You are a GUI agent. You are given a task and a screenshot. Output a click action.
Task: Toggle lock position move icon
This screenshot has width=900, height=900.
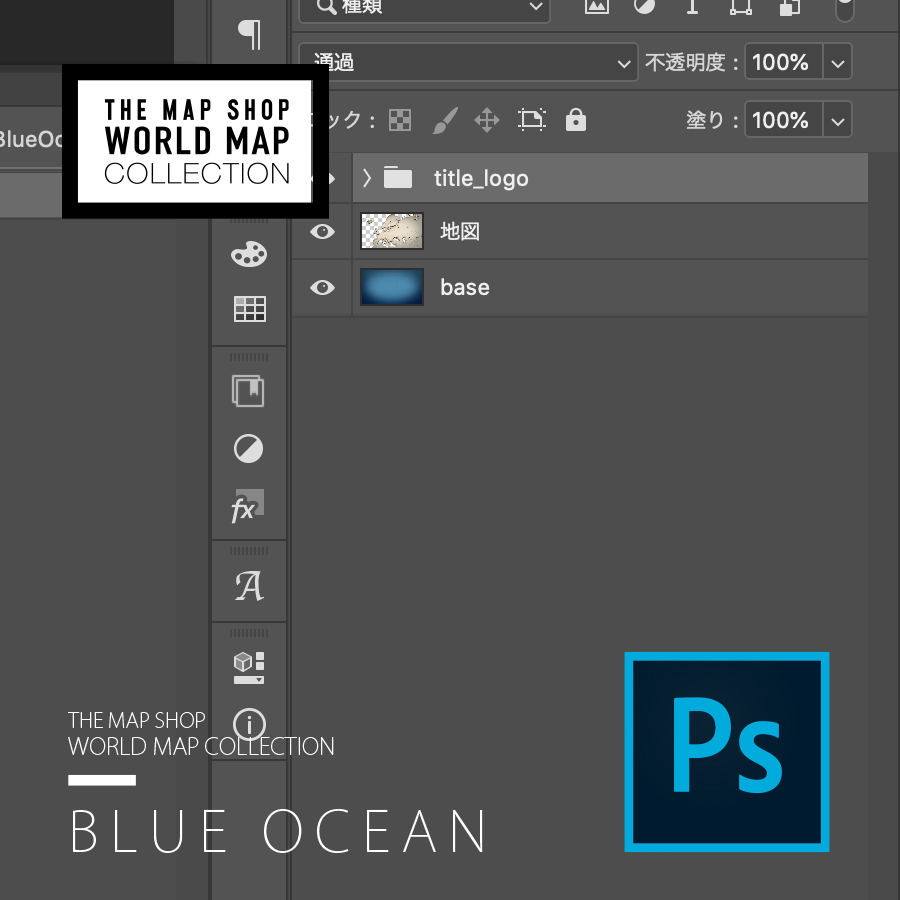click(487, 121)
